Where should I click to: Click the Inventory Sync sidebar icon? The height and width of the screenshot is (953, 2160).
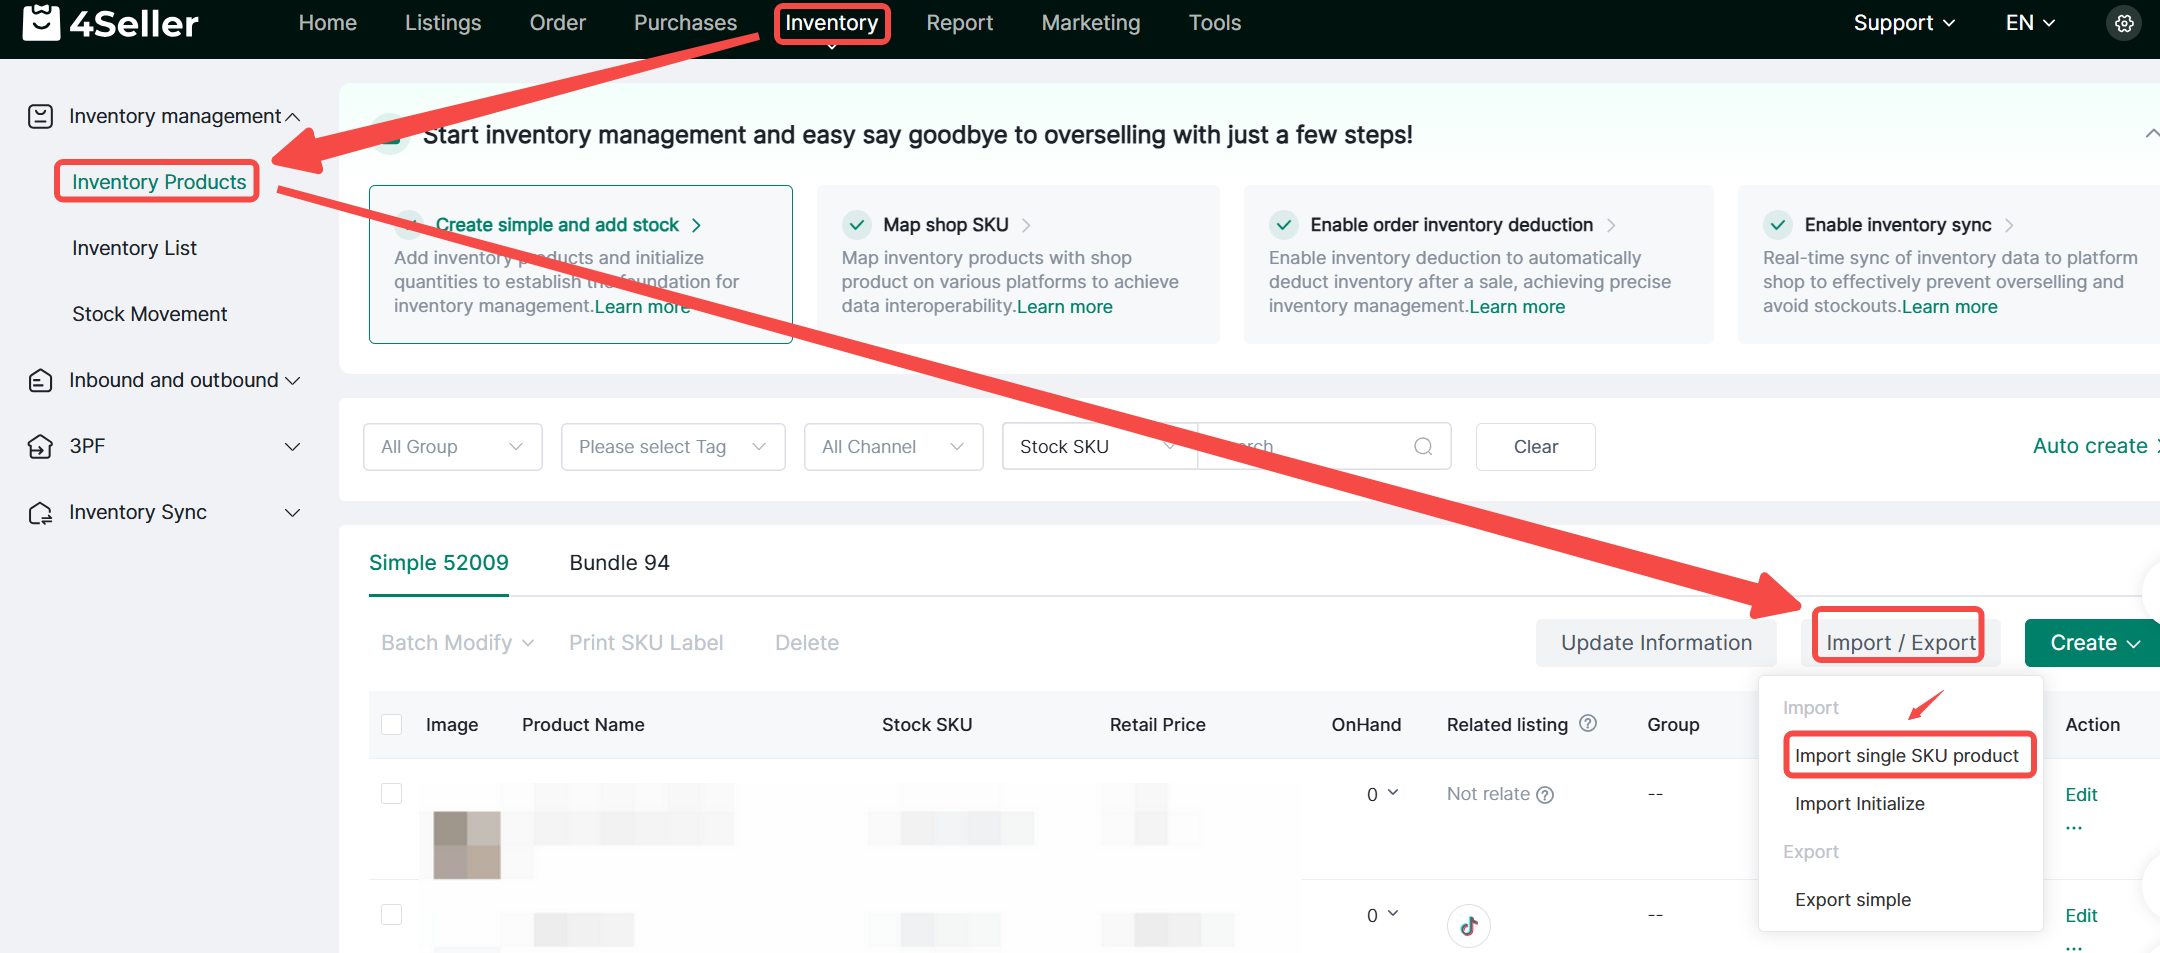coord(40,513)
